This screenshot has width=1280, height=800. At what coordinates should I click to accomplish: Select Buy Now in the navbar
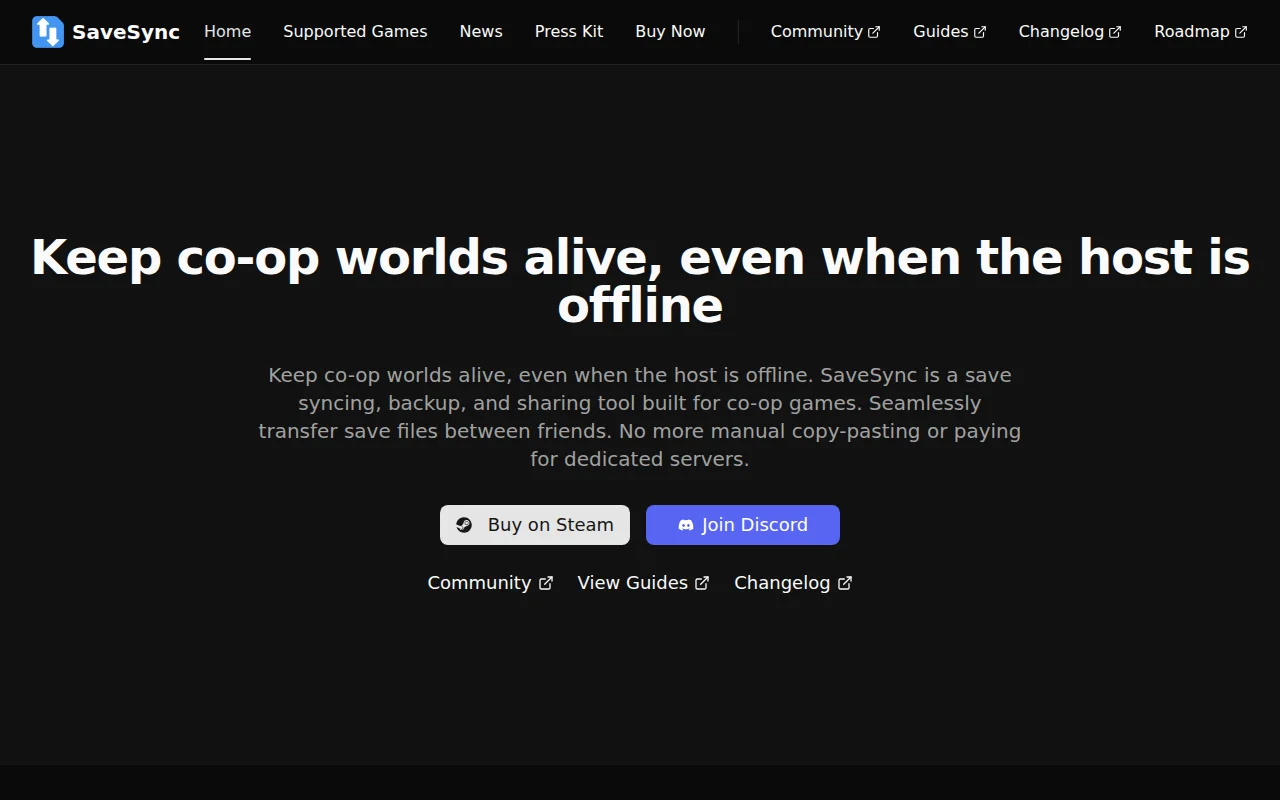pyautogui.click(x=670, y=32)
